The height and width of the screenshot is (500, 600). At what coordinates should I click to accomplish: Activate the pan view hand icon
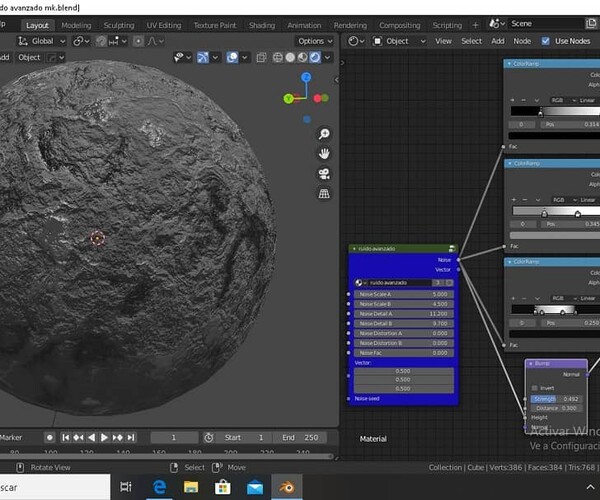point(324,154)
